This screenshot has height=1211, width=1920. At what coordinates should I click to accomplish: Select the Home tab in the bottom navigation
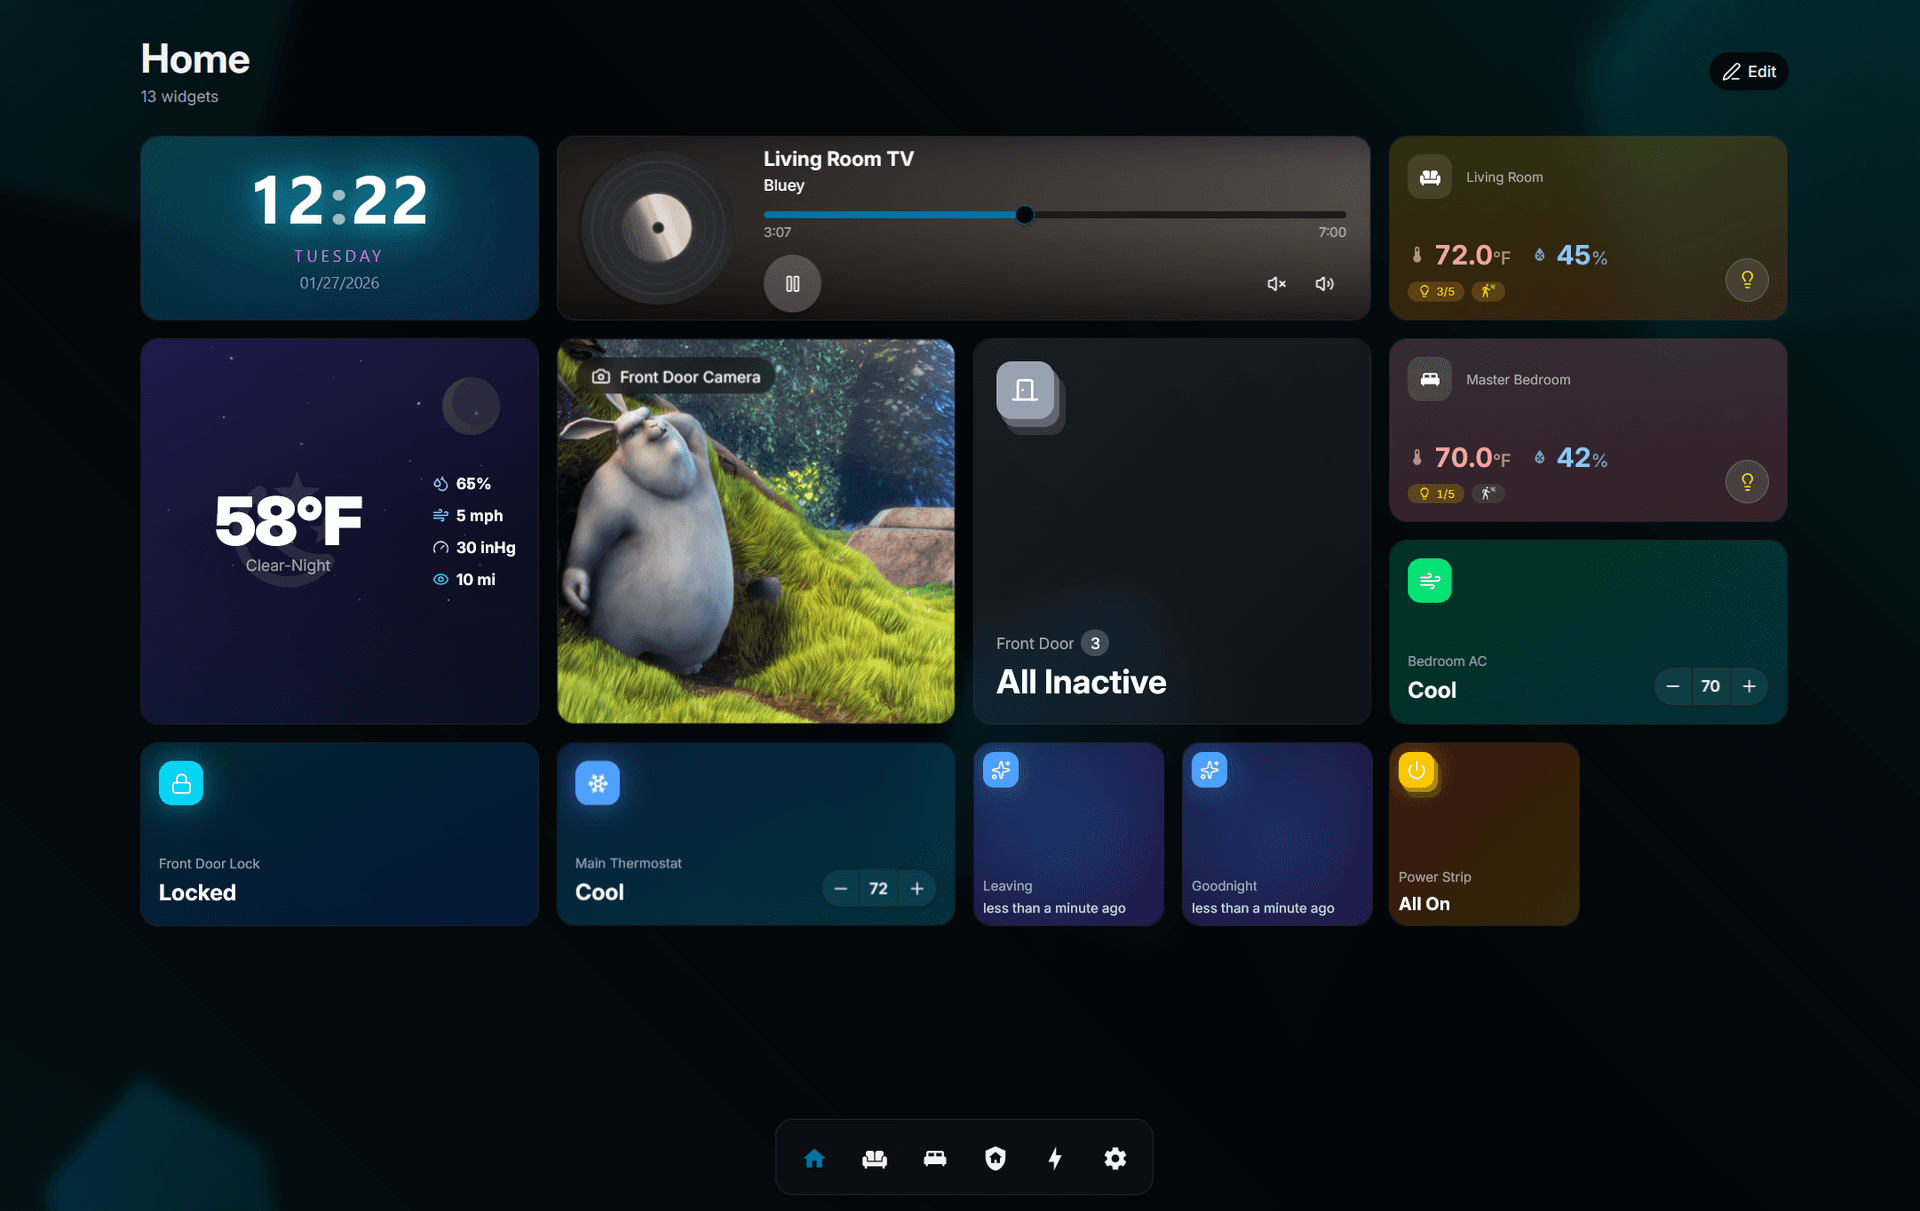814,1157
